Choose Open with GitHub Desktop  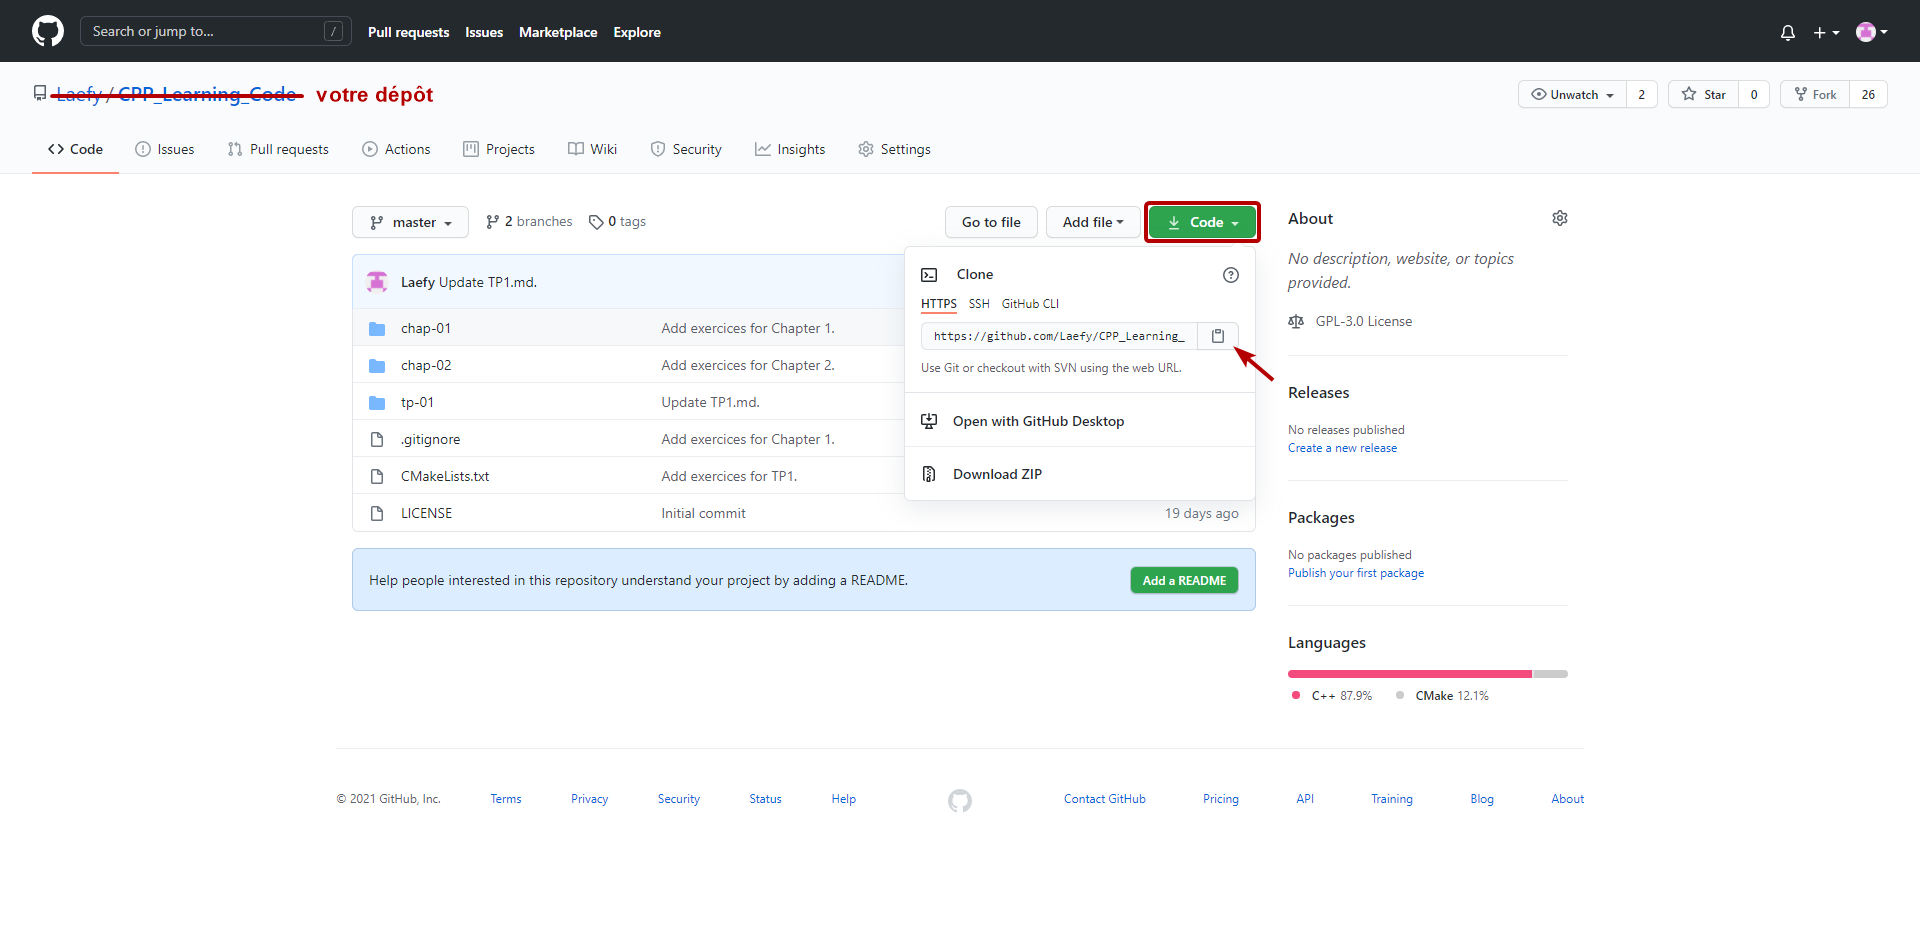pos(1080,421)
